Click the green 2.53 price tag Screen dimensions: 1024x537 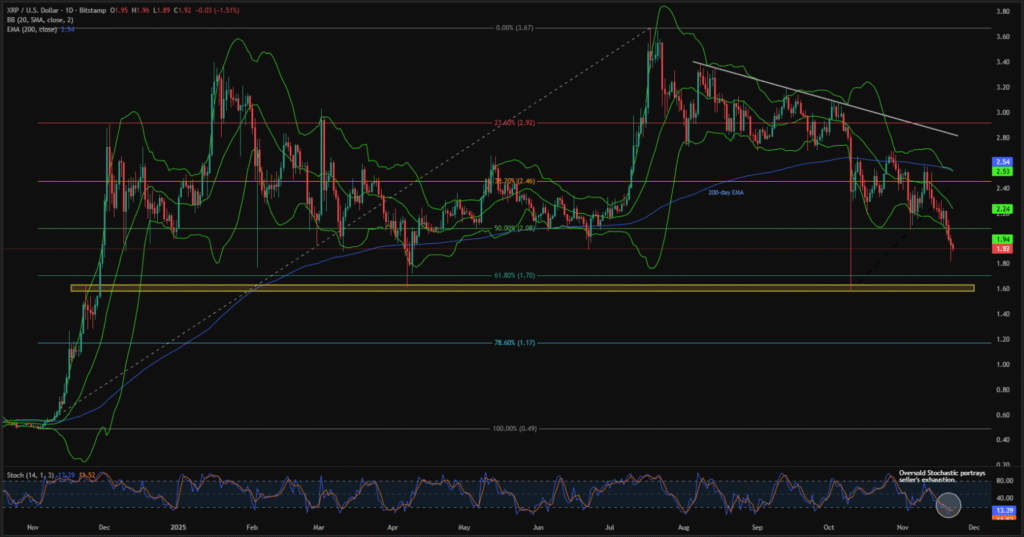(x=1002, y=171)
